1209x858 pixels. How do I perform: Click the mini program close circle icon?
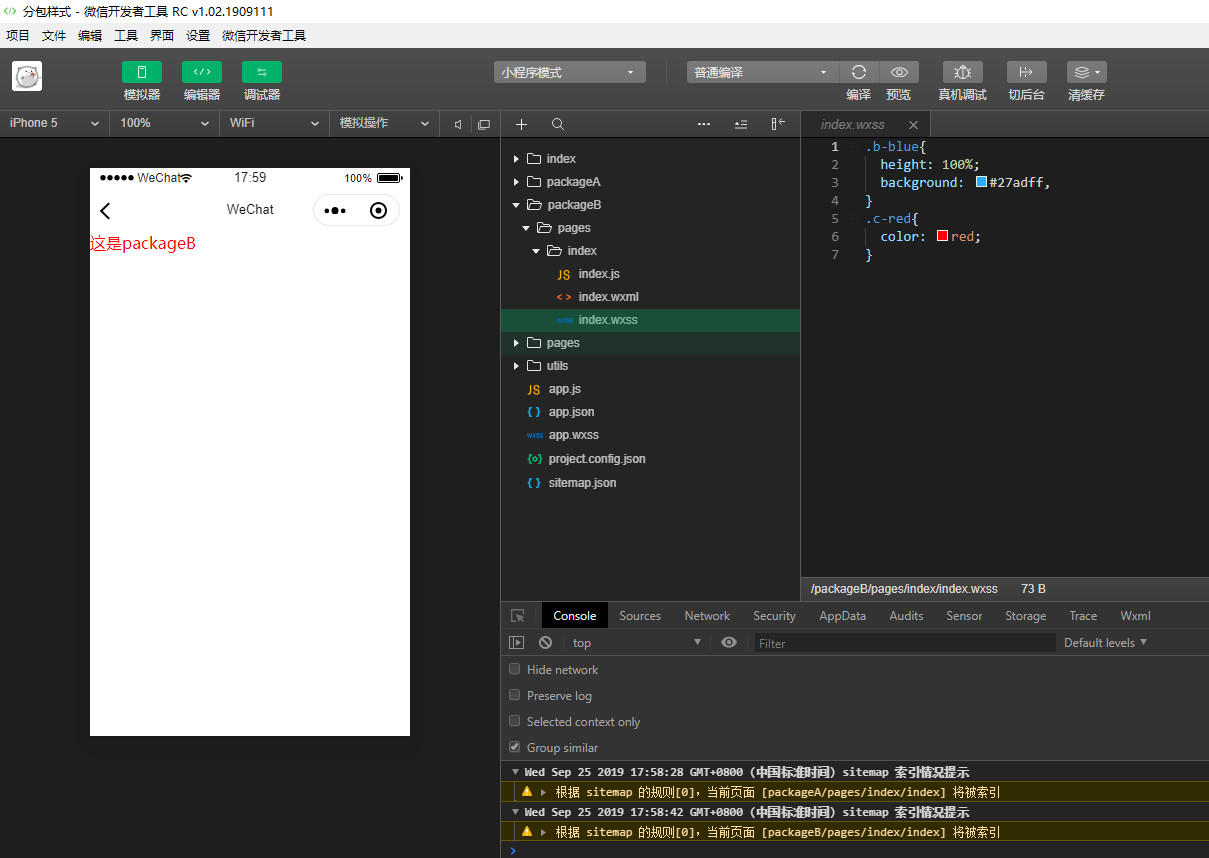378,210
